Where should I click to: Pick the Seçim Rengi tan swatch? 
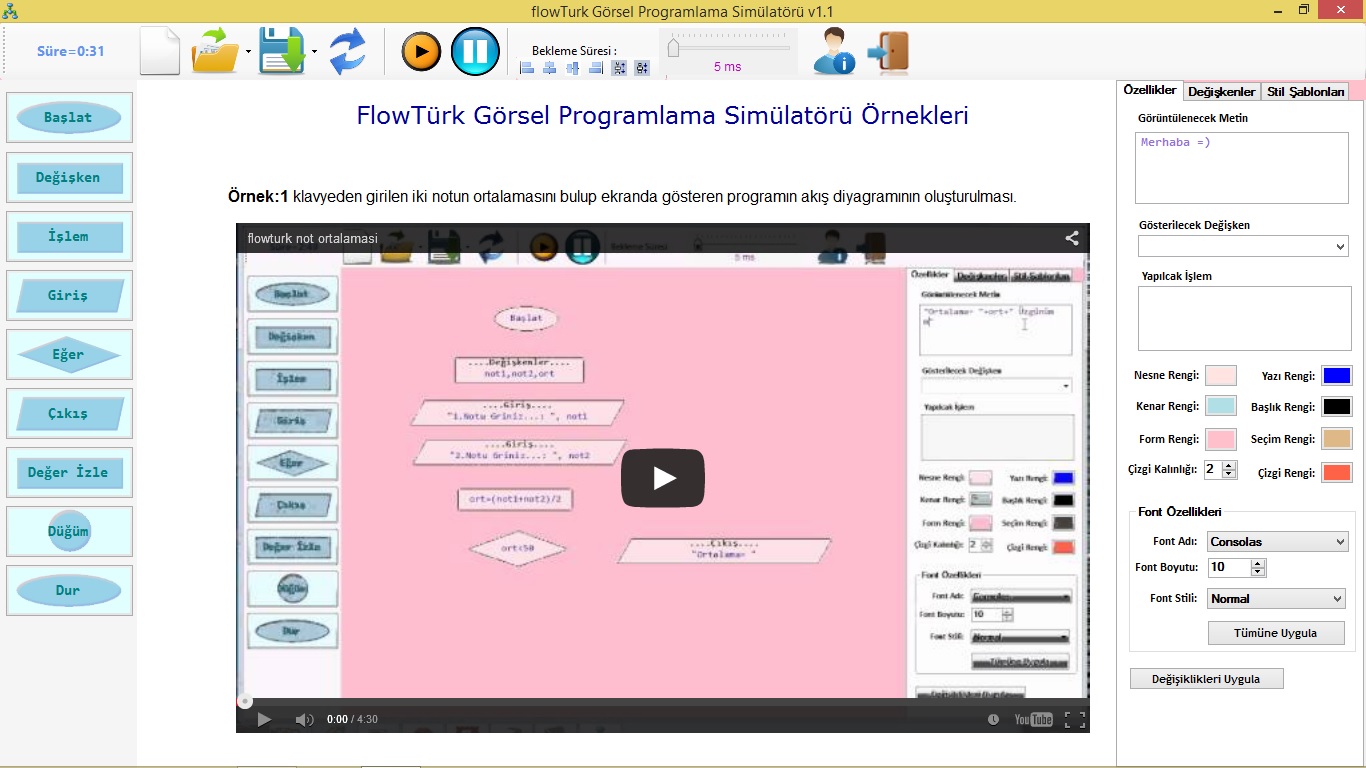click(1337, 439)
